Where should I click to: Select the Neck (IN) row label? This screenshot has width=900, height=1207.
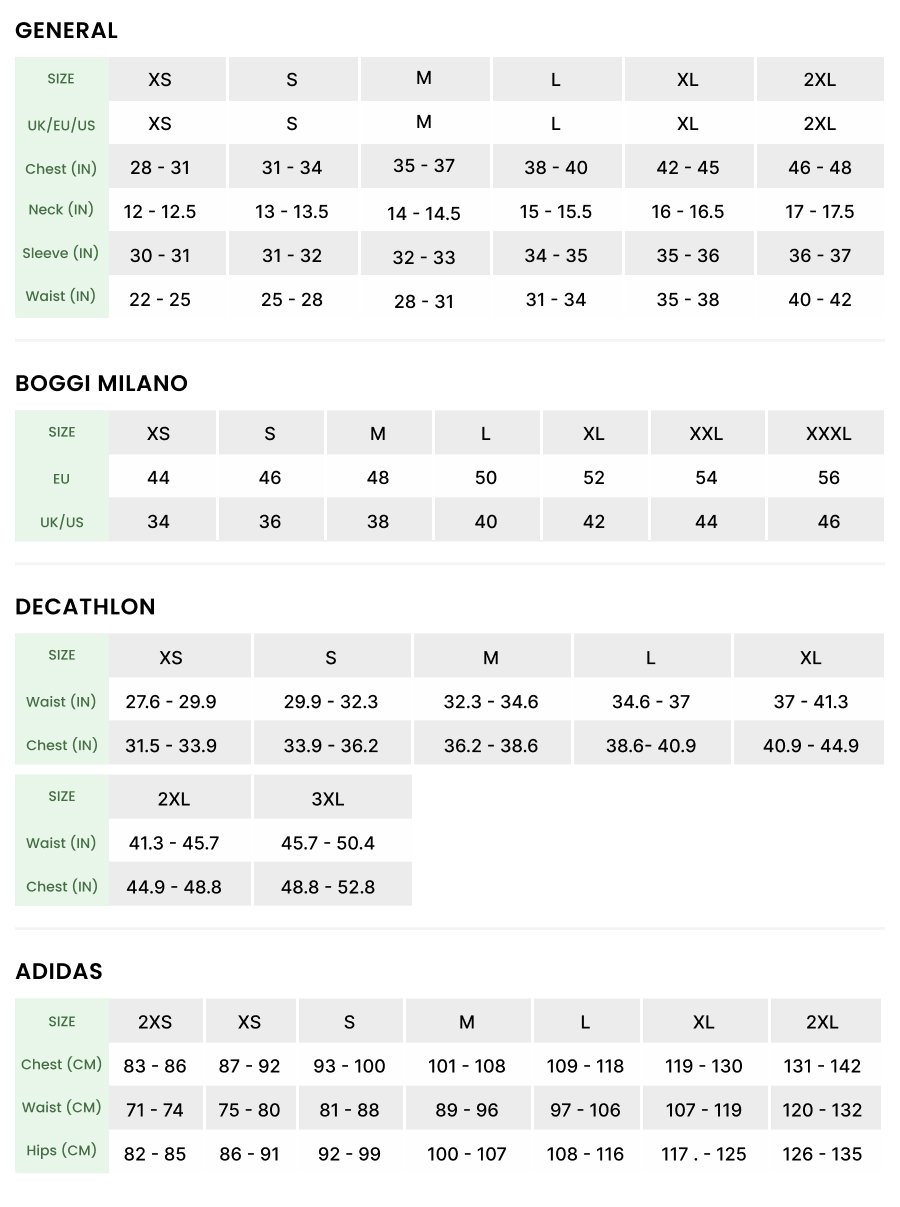click(61, 210)
